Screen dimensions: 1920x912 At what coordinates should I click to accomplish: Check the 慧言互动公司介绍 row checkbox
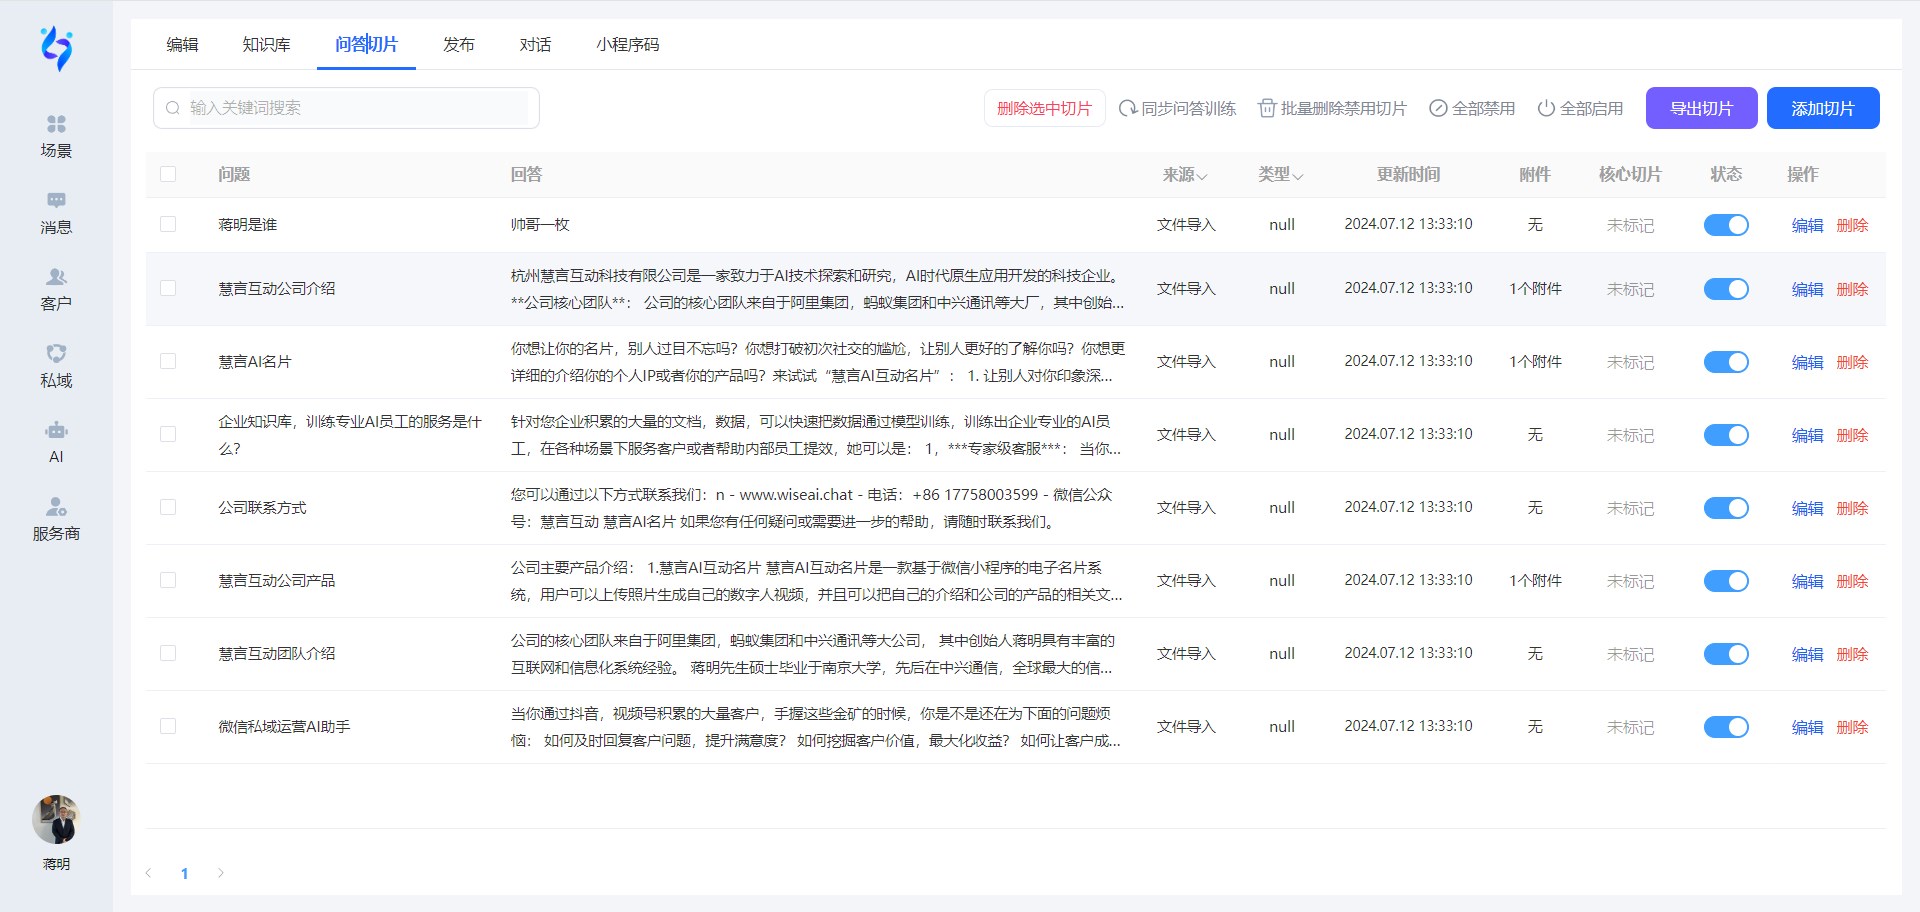[x=168, y=288]
